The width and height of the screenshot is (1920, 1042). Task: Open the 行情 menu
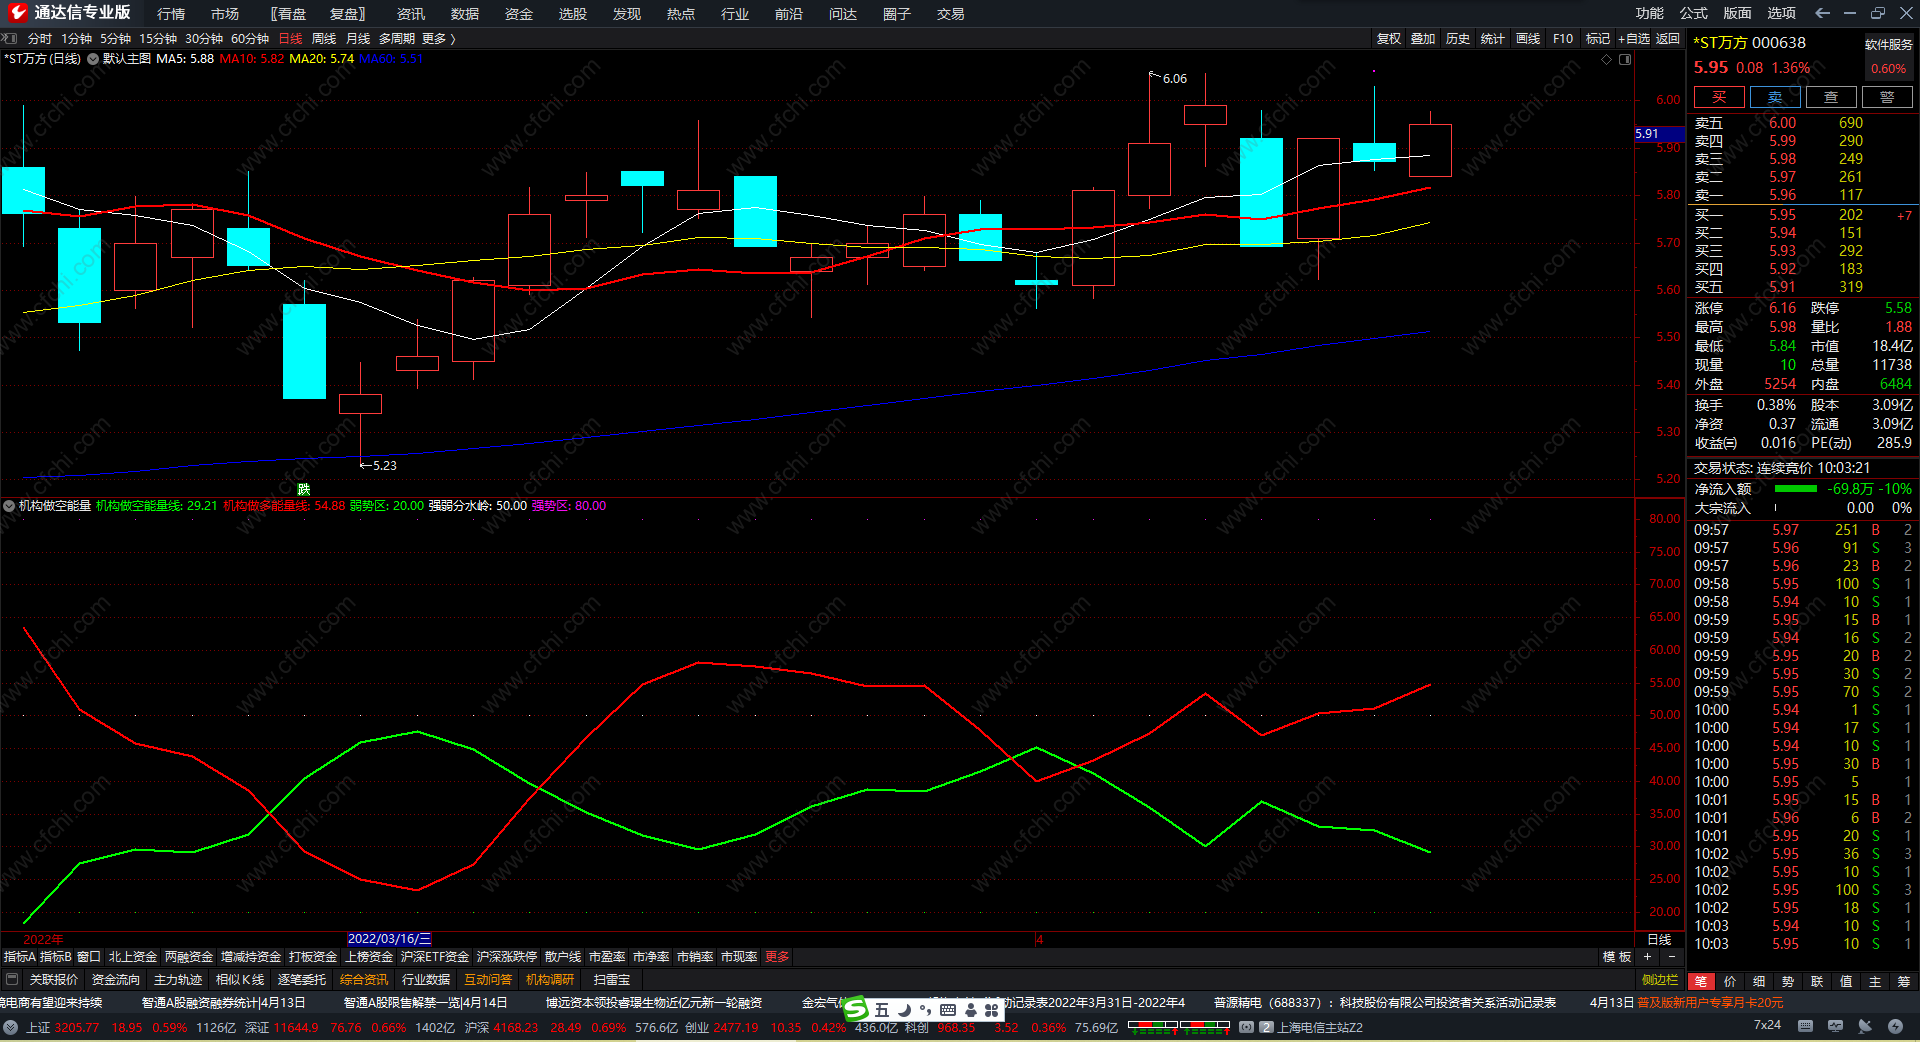pyautogui.click(x=171, y=14)
